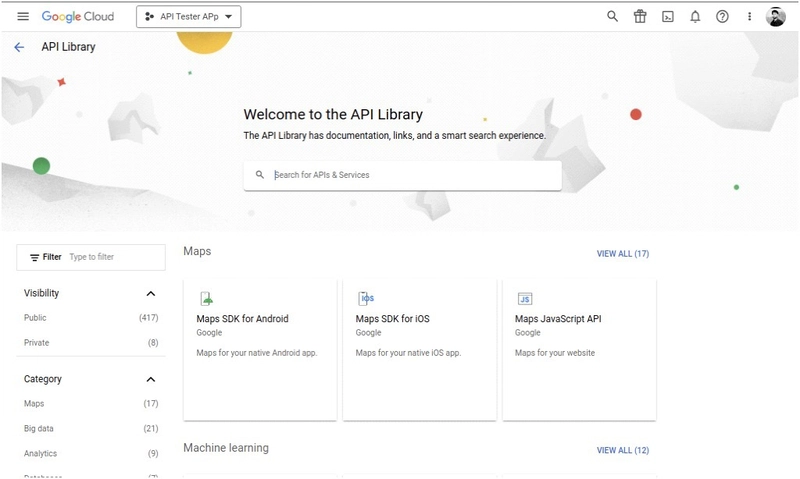Viewport: 800px width, 479px height.
Task: Open the free trial gift icon
Action: pyautogui.click(x=640, y=16)
